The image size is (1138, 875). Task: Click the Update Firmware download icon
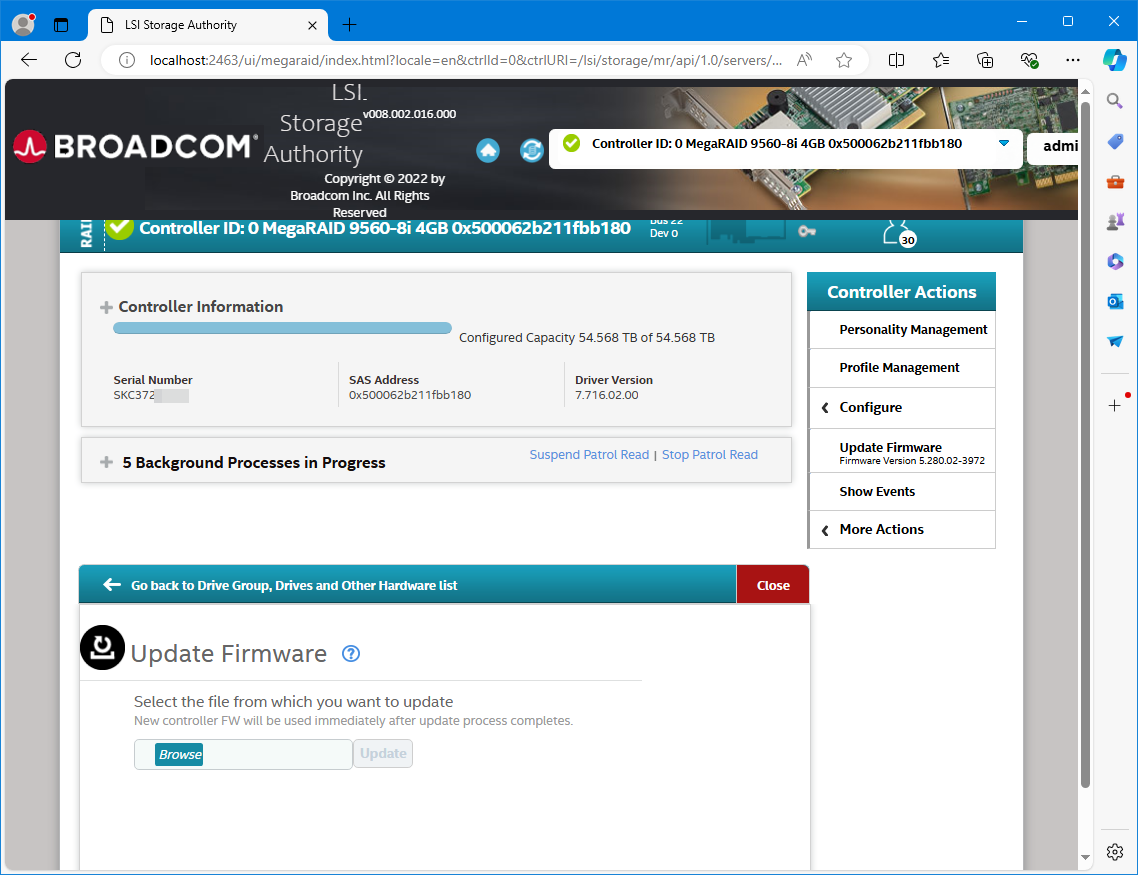102,647
